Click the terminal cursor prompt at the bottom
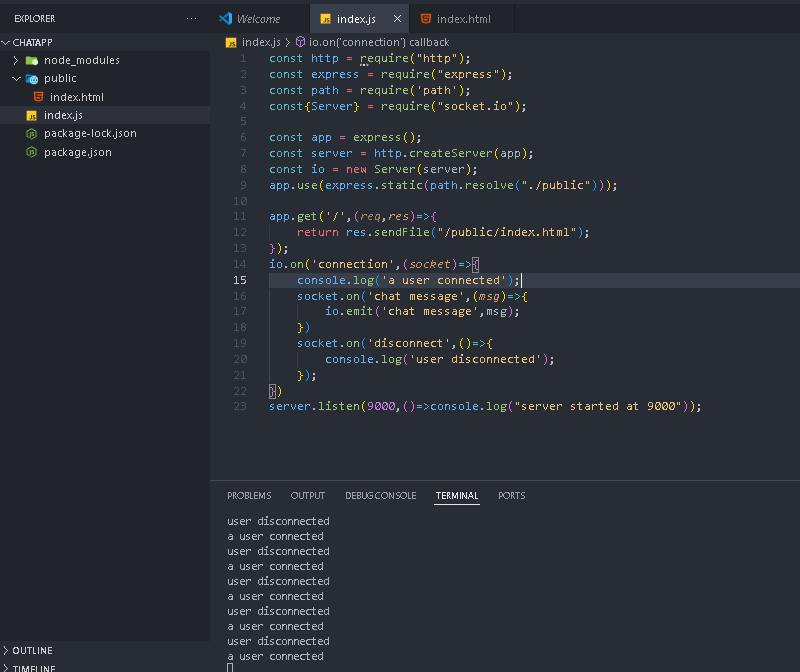Screen dimensions: 800x672 point(230,667)
